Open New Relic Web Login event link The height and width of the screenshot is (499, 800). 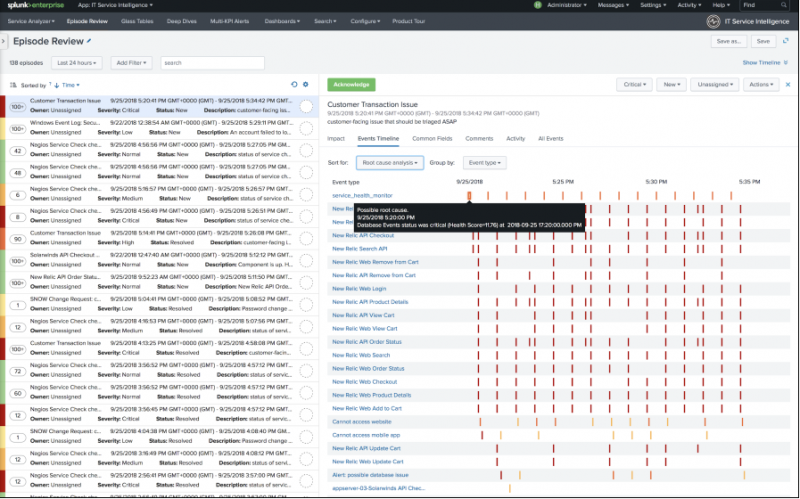pos(359,289)
